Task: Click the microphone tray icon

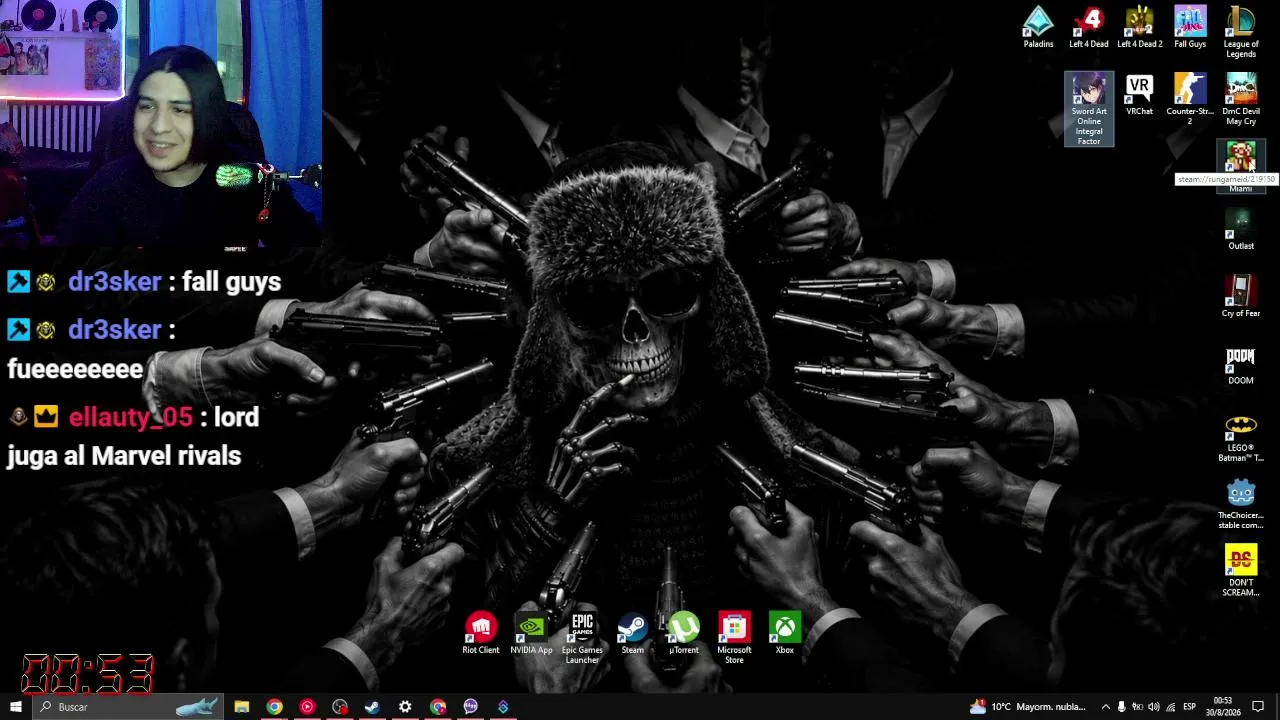Action: click(x=1121, y=707)
